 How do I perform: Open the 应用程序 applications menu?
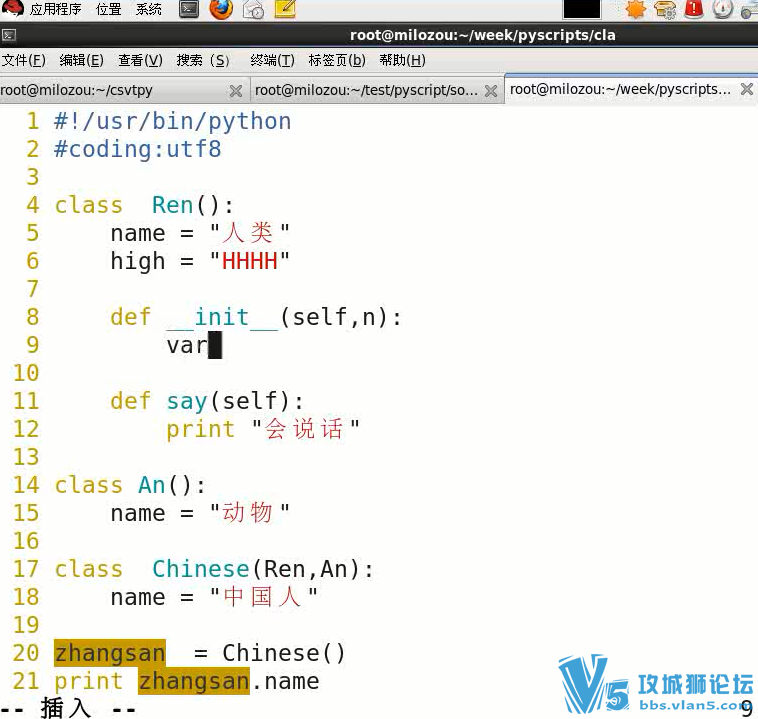click(55, 9)
